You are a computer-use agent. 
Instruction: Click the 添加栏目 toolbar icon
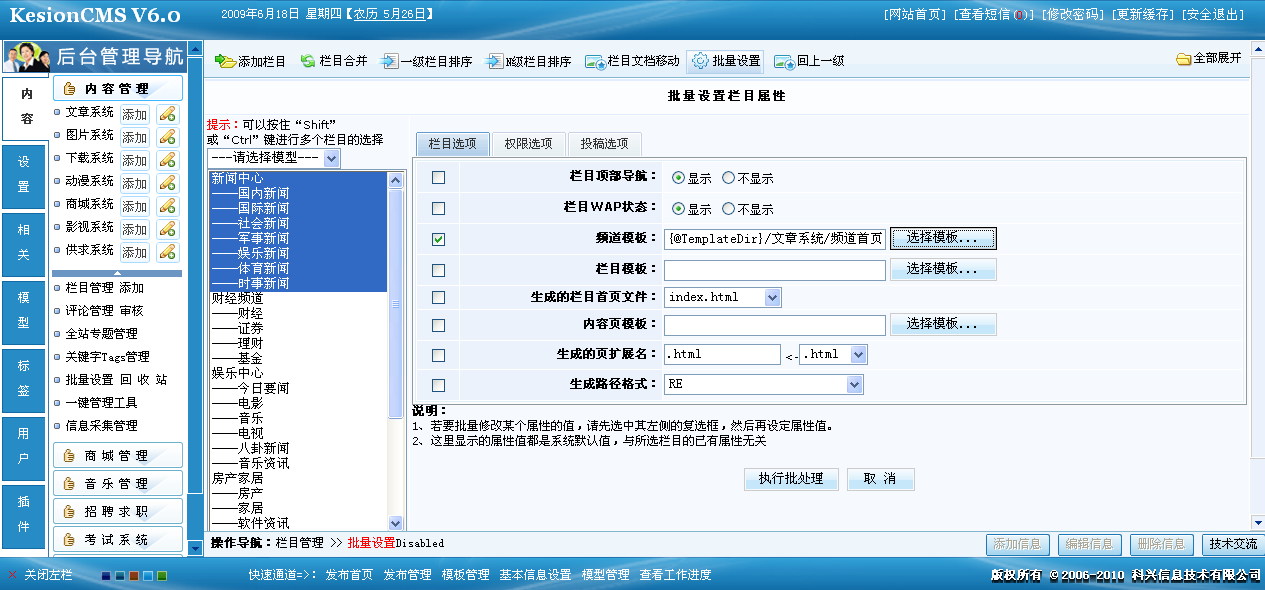tap(225, 62)
